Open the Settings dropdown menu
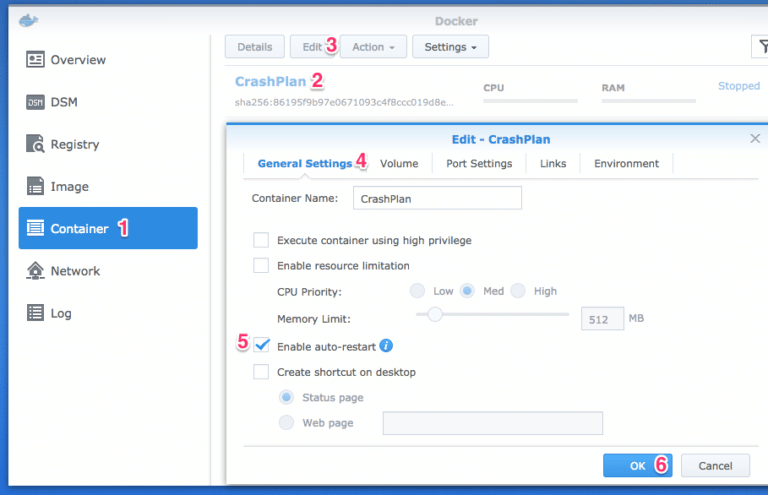This screenshot has height=495, width=768. [450, 47]
